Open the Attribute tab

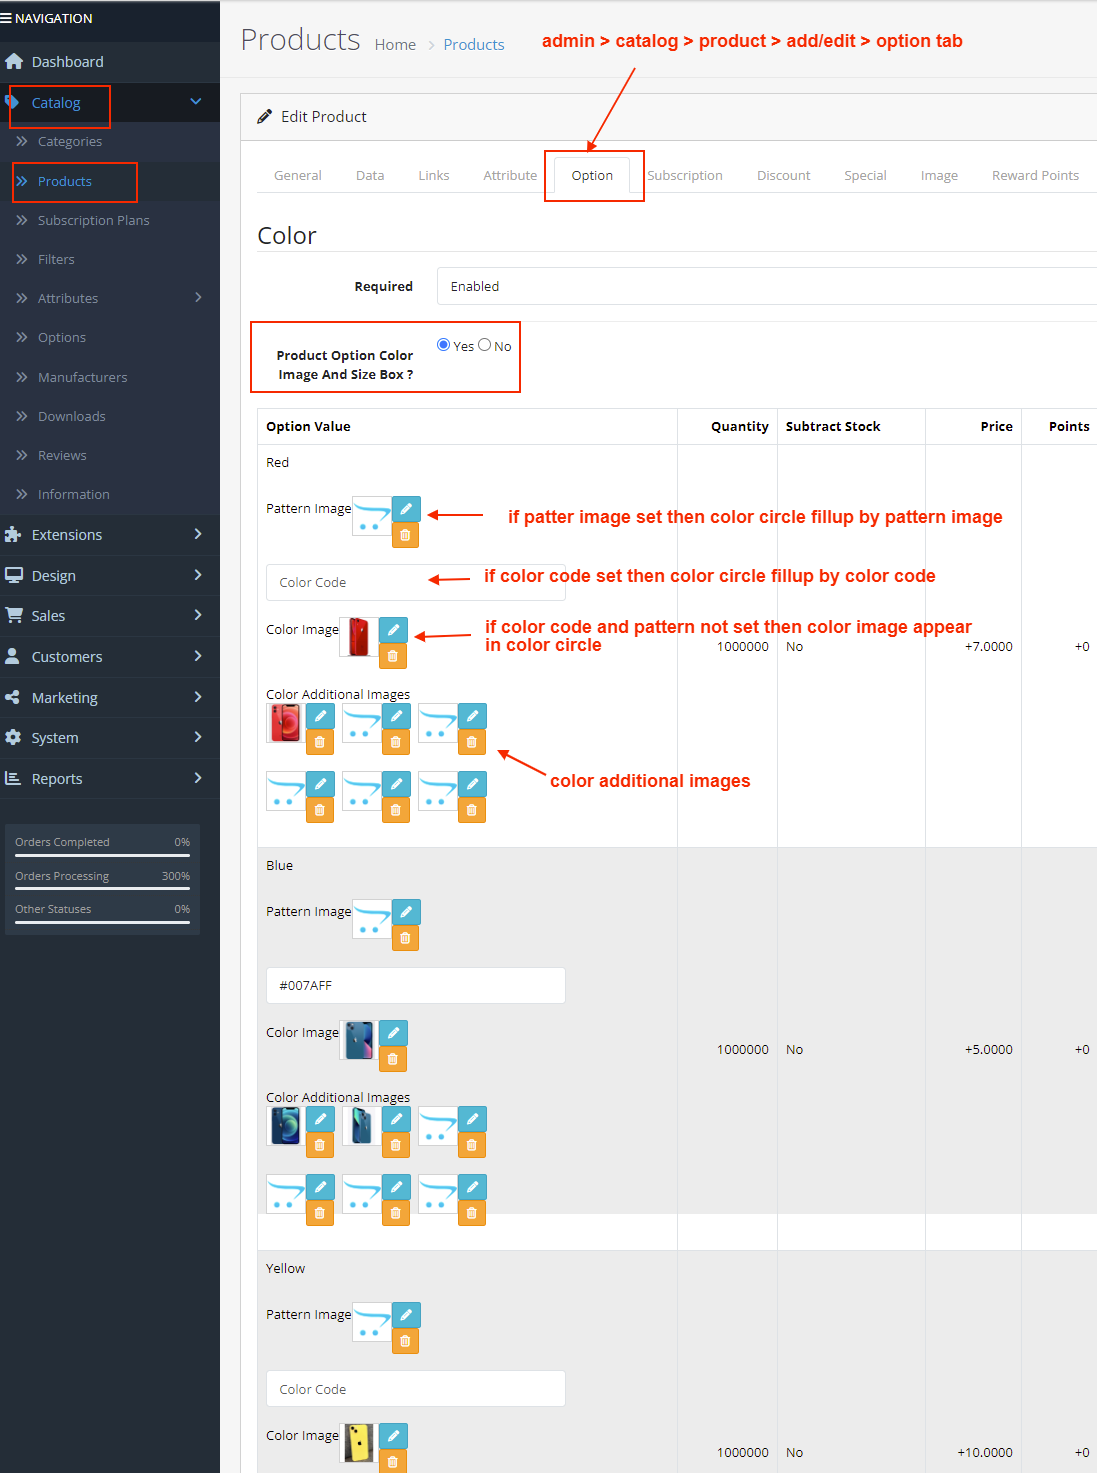tap(510, 175)
